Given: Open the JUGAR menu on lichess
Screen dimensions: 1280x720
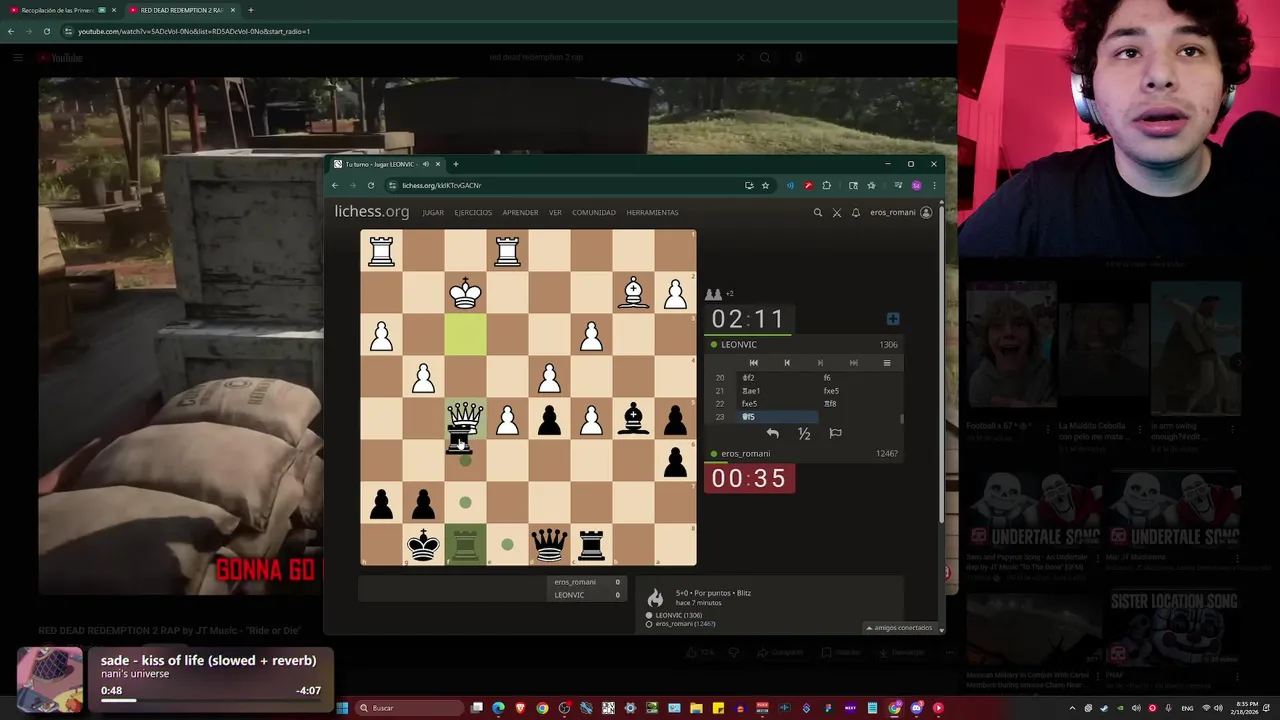Looking at the screenshot, I should (433, 213).
